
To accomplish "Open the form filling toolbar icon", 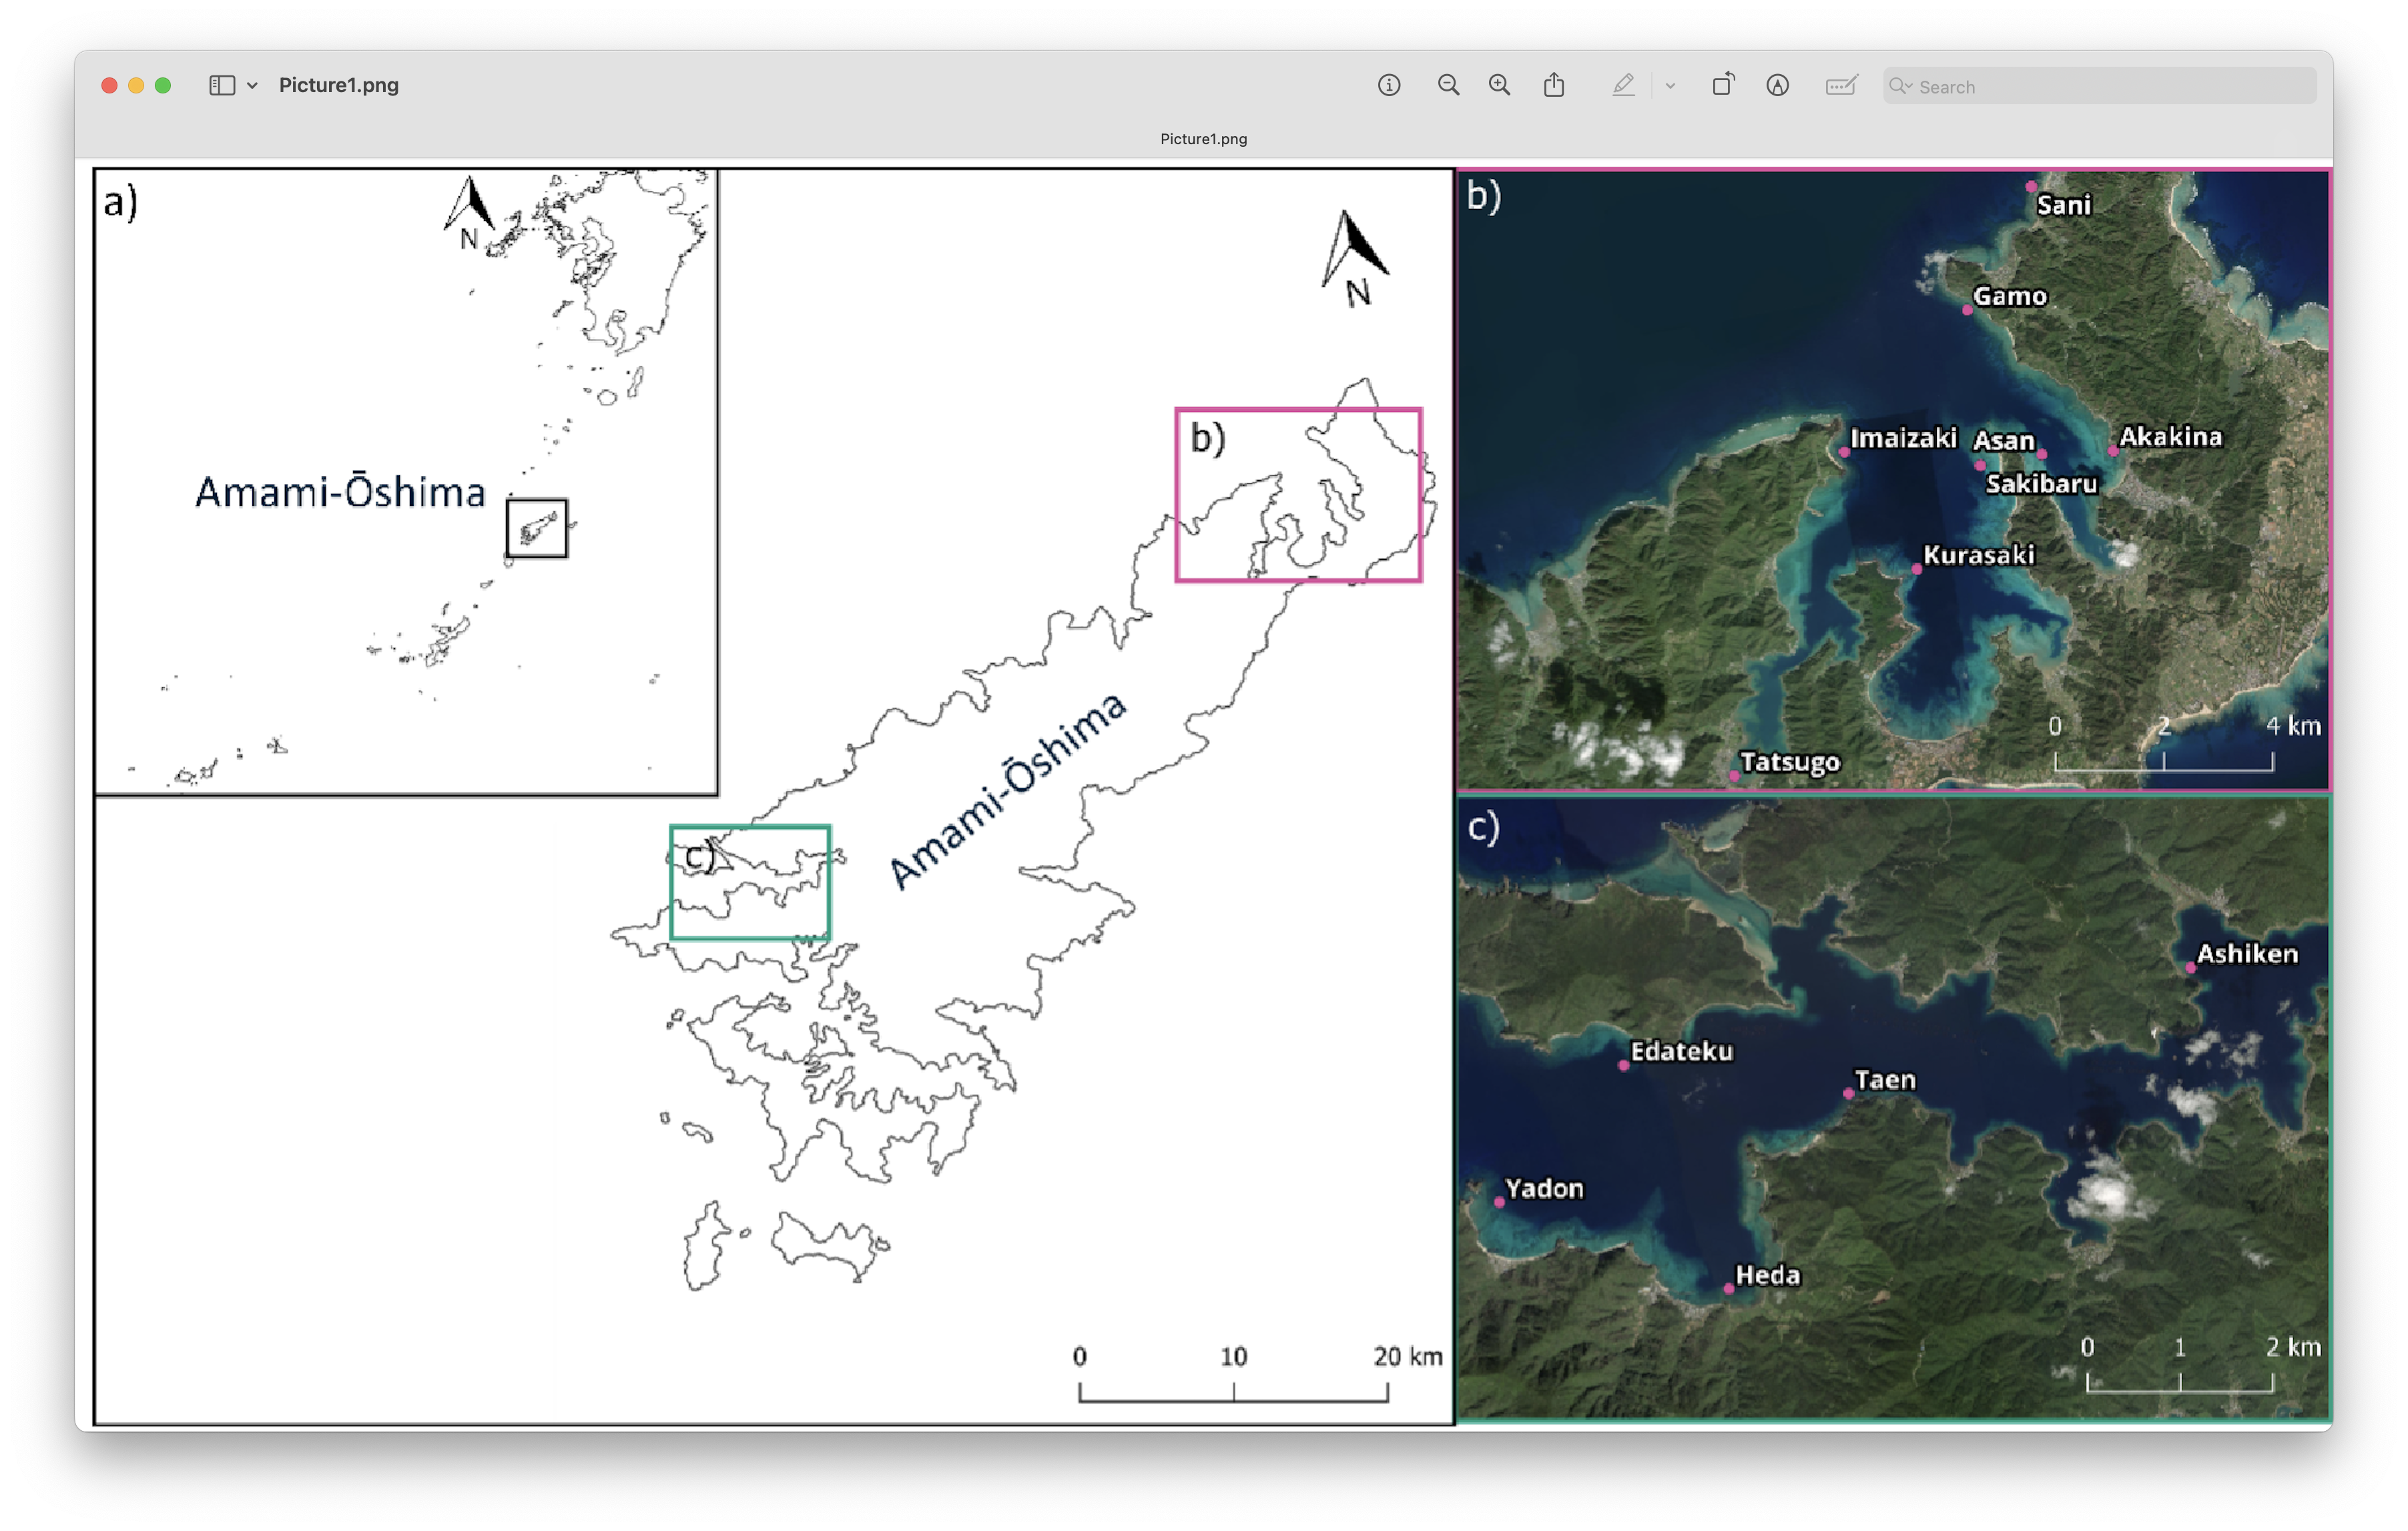I will click(x=1841, y=86).
